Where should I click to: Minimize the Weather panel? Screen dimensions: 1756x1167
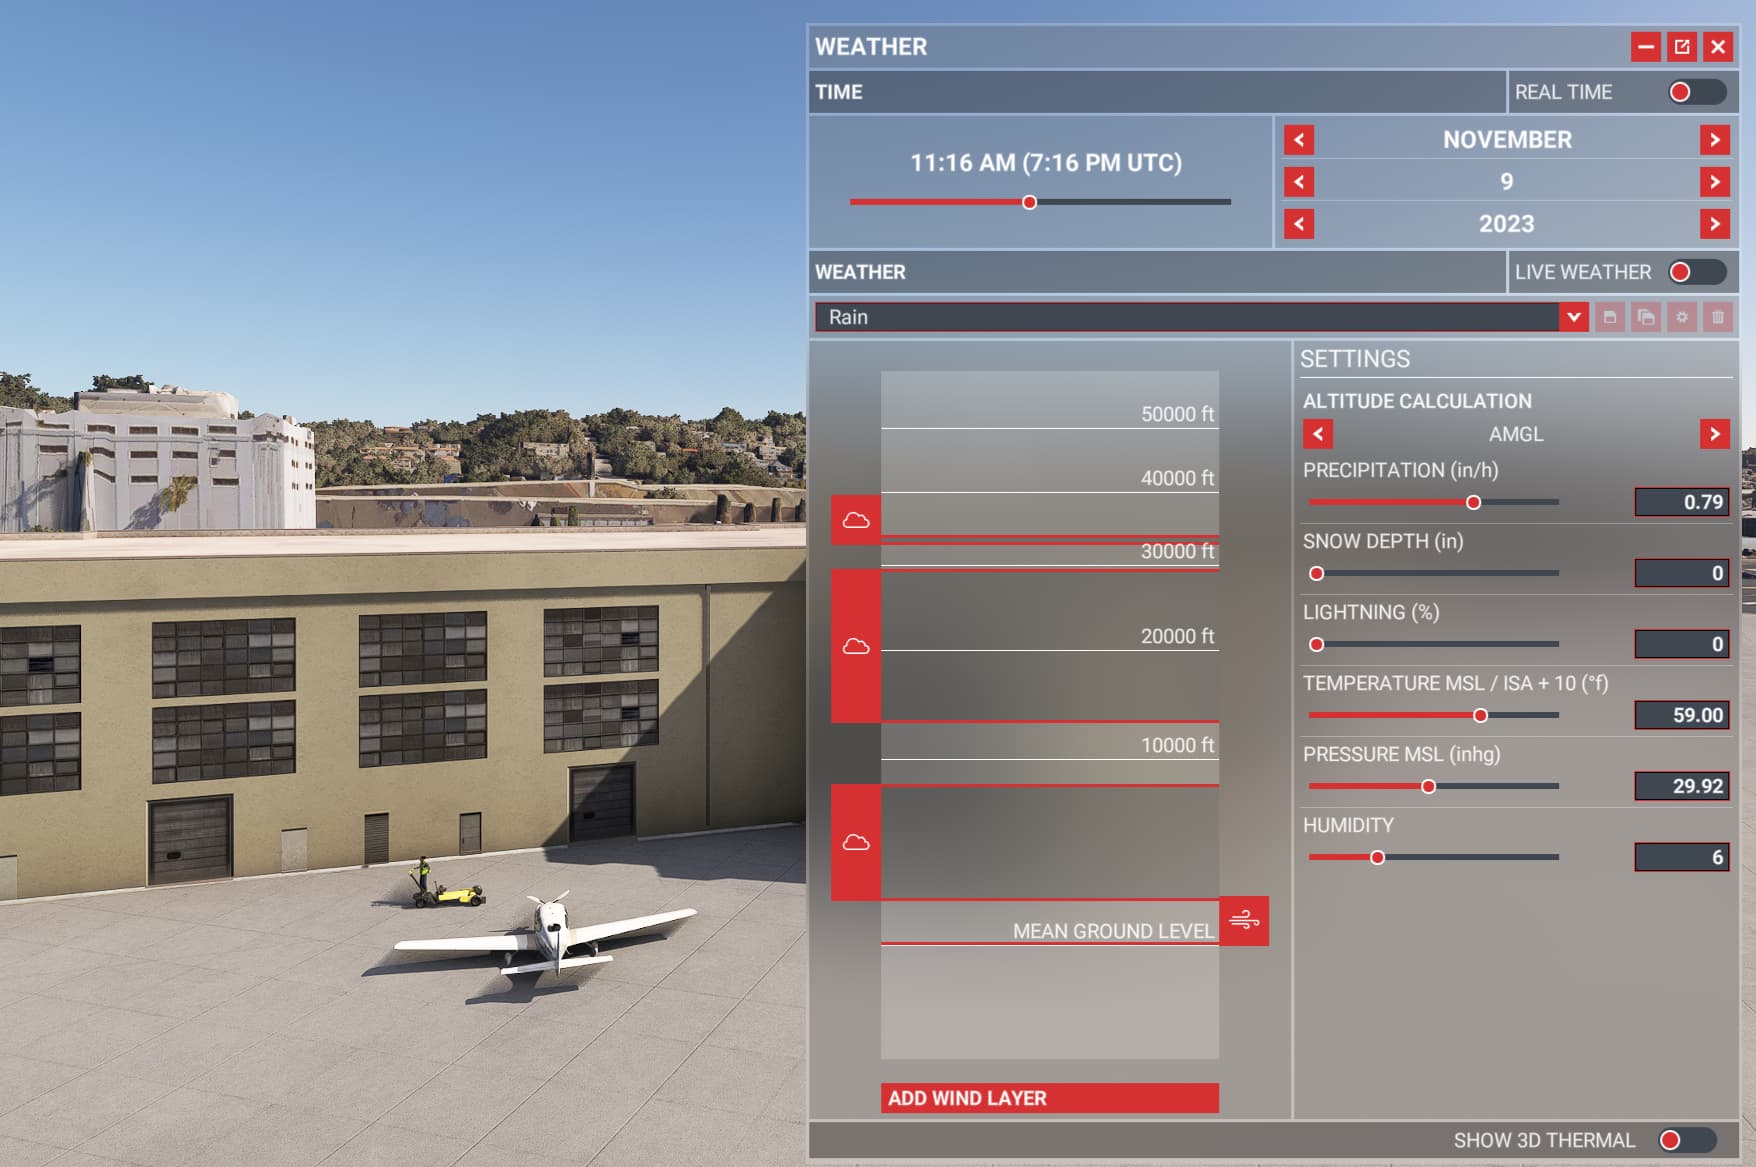[x=1646, y=47]
